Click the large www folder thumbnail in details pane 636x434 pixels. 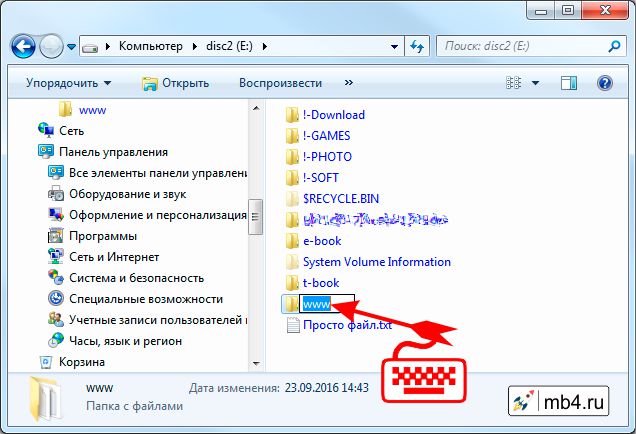click(46, 400)
